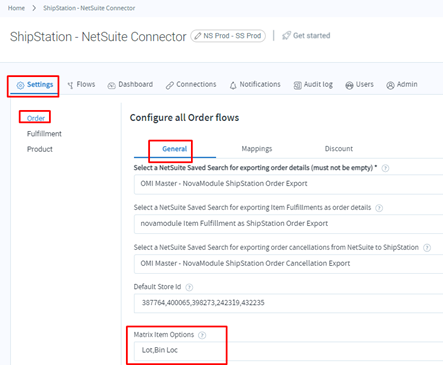Open the General sub-tab

pos(175,149)
